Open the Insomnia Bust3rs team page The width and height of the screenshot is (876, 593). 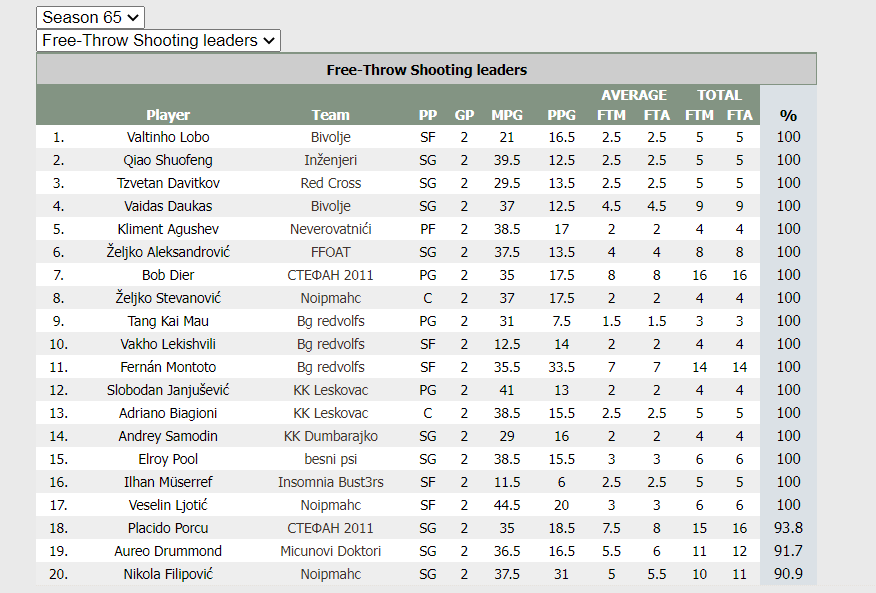(331, 482)
